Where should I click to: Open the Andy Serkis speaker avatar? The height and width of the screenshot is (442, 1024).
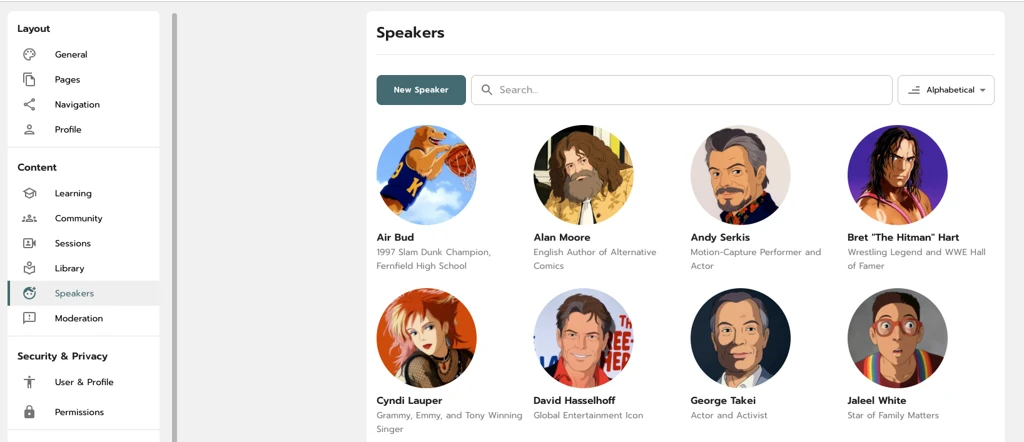pos(741,175)
